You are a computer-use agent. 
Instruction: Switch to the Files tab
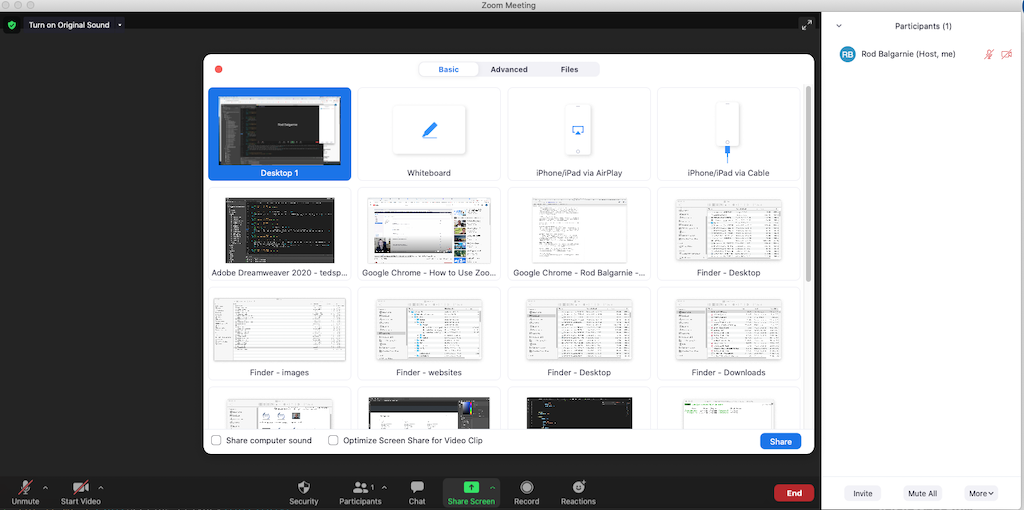pos(569,70)
